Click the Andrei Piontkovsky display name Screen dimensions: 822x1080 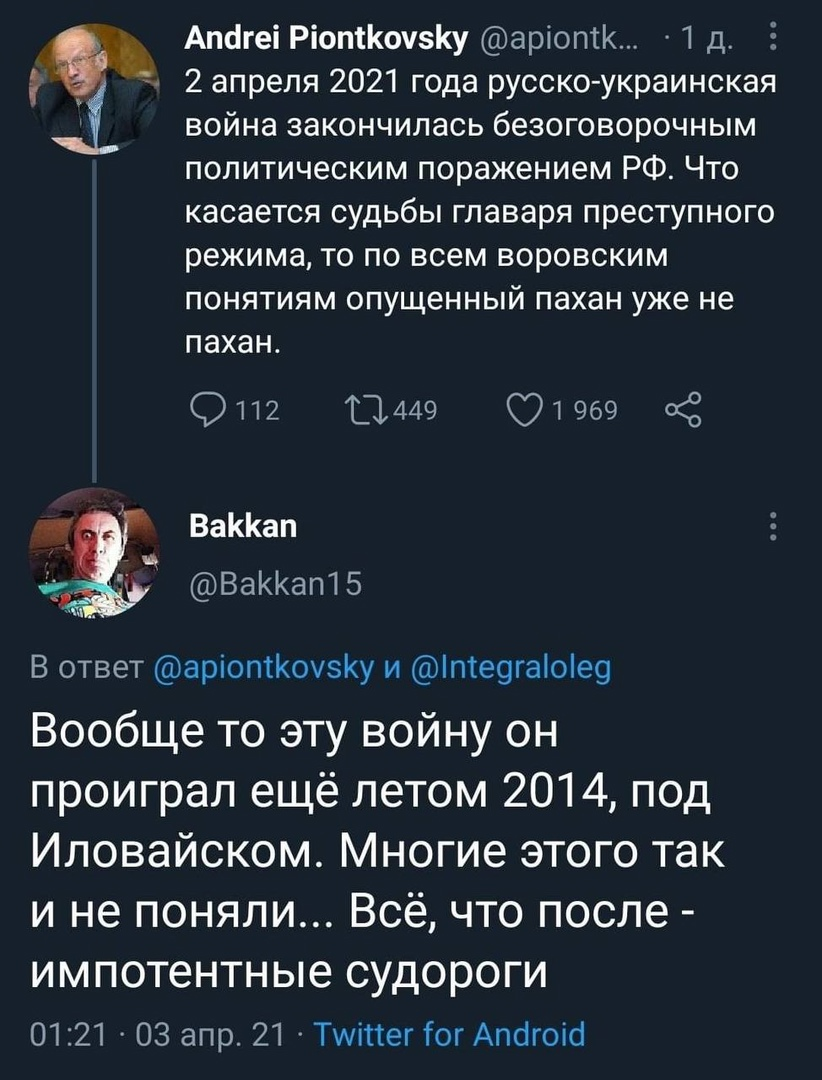[x=326, y=41]
